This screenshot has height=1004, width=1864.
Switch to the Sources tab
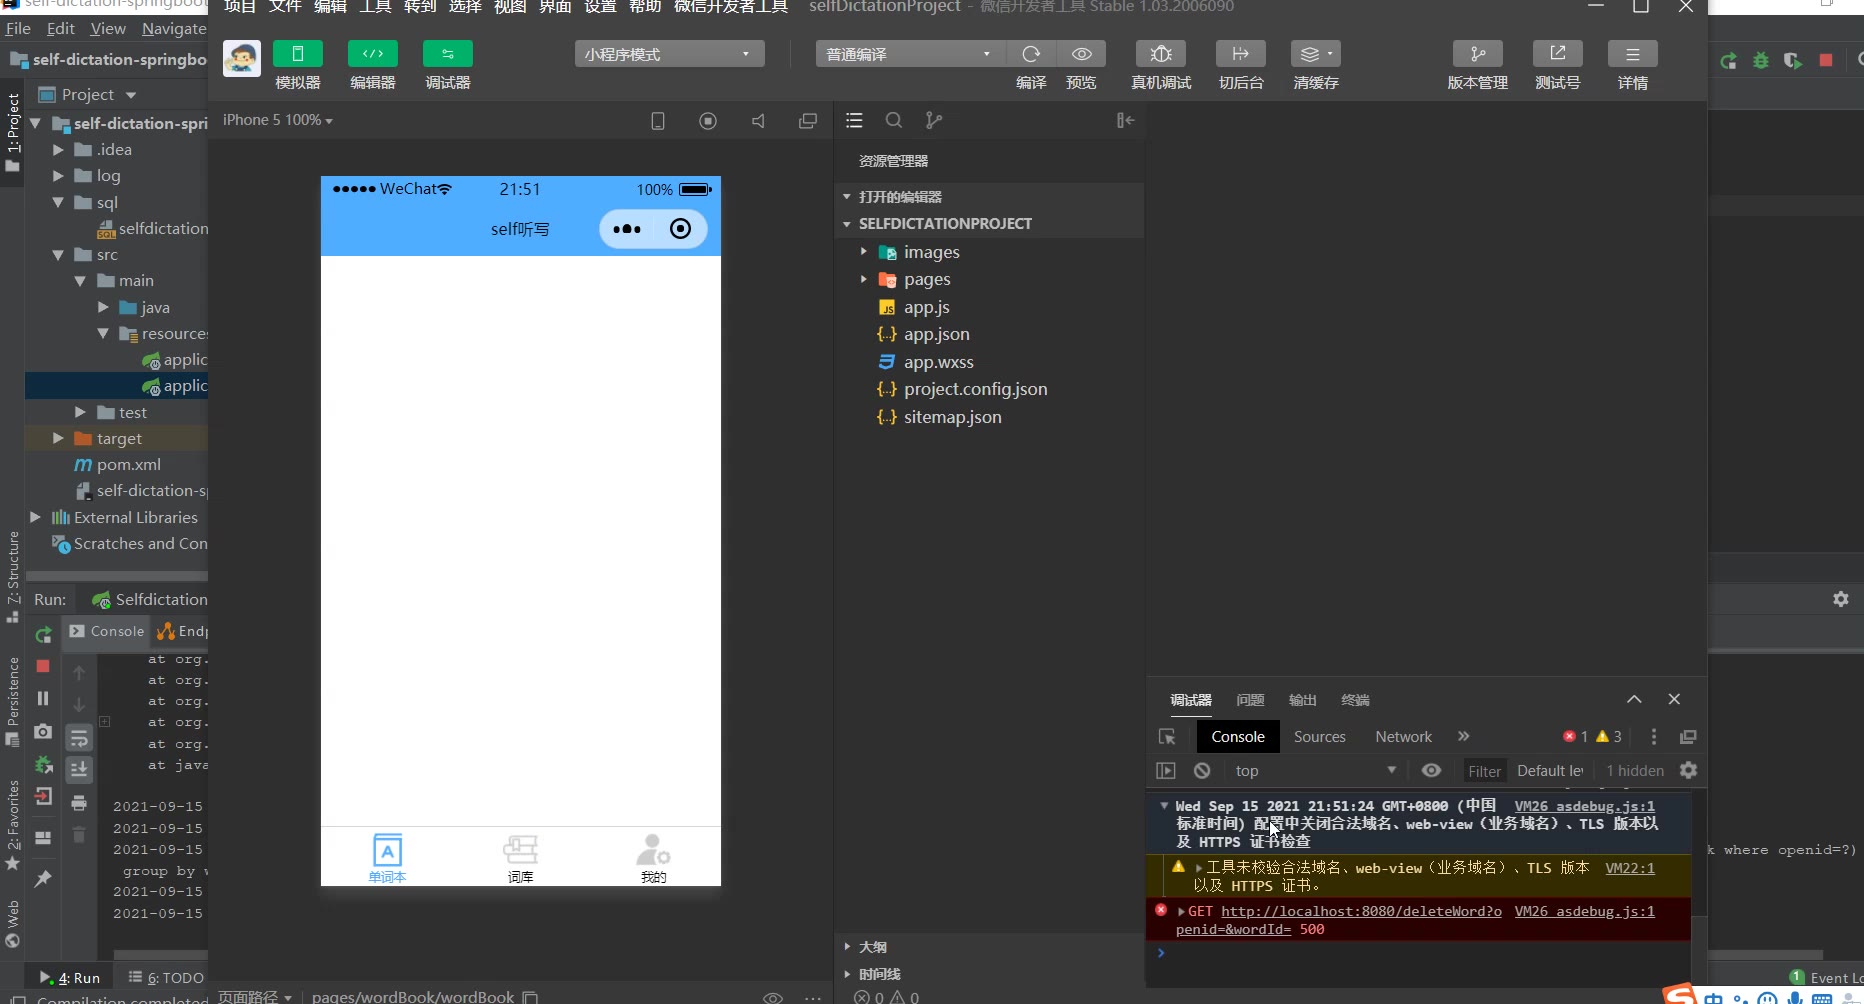[1319, 737]
